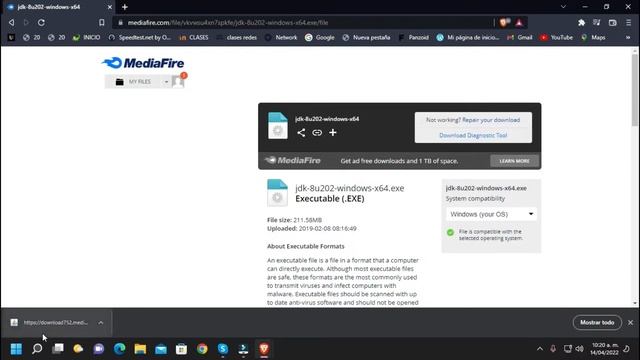
Task: Open the Windows Start menu
Action: 16,349
